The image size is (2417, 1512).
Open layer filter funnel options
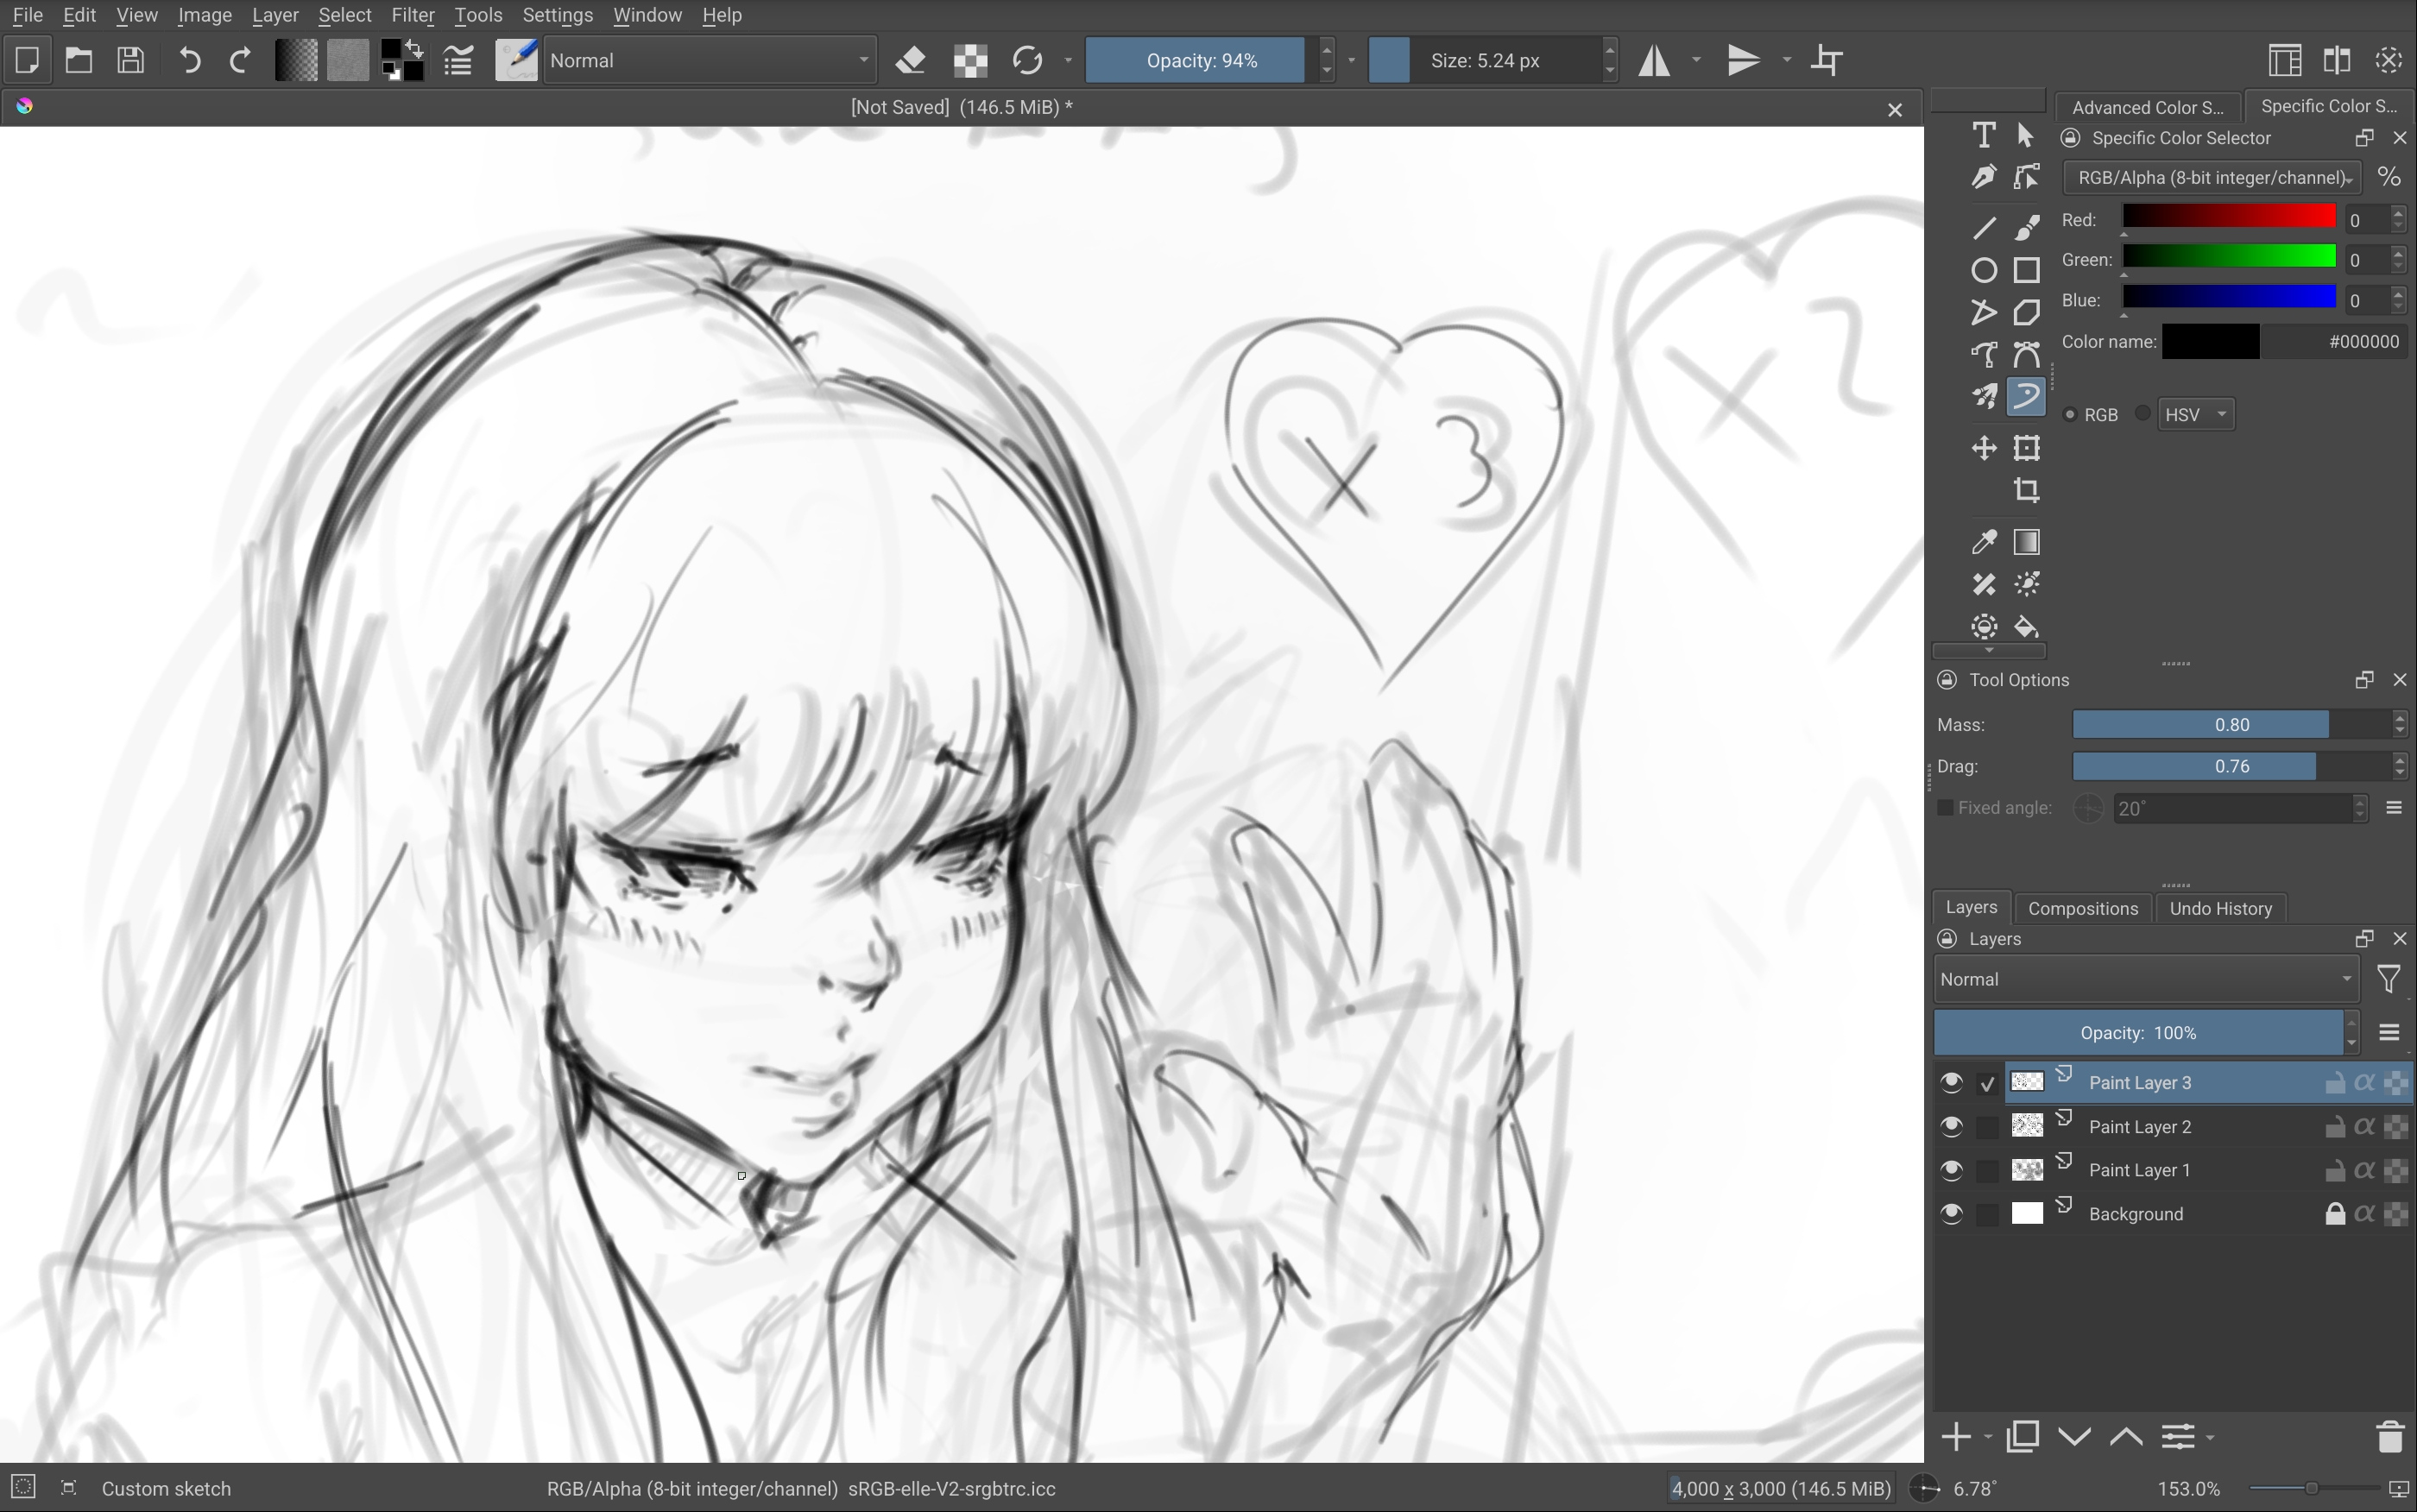pyautogui.click(x=2389, y=980)
